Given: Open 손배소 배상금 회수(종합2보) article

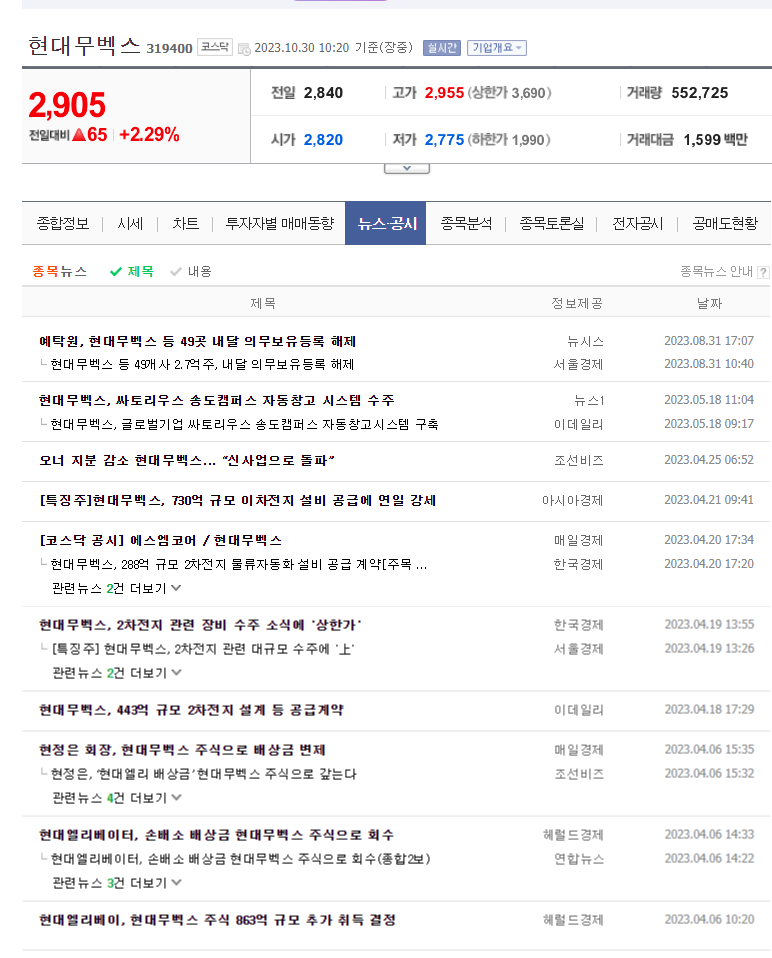Looking at the screenshot, I should pos(240,859).
